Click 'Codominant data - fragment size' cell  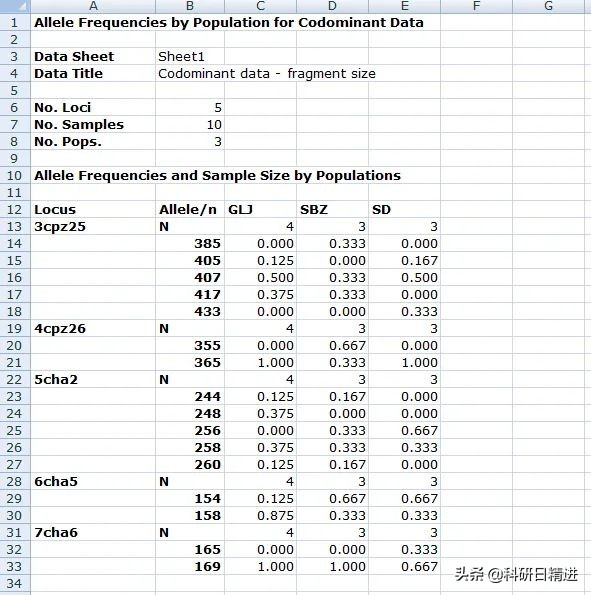point(267,74)
